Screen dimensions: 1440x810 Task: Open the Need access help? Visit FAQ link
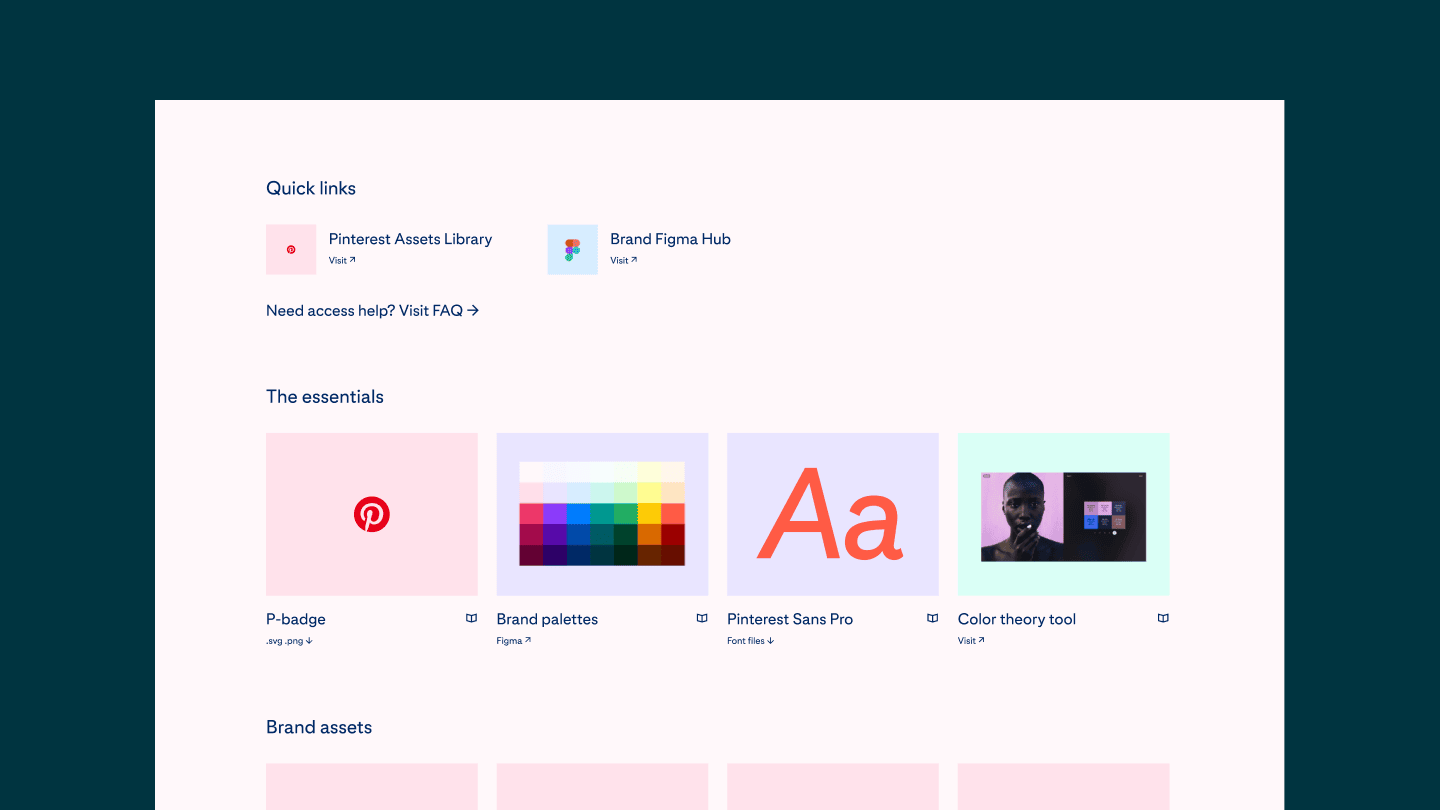[x=372, y=311]
